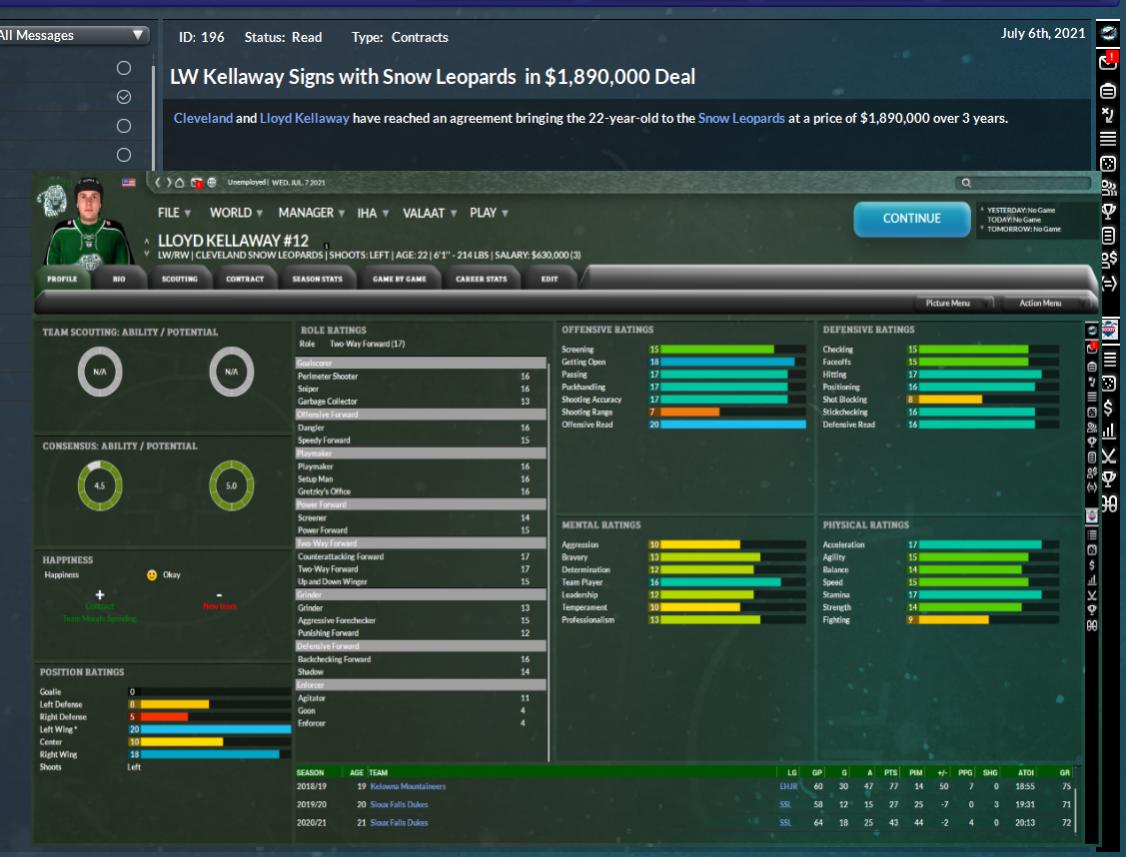
Task: Click the bar chart statistics icon
Action: point(1108,433)
